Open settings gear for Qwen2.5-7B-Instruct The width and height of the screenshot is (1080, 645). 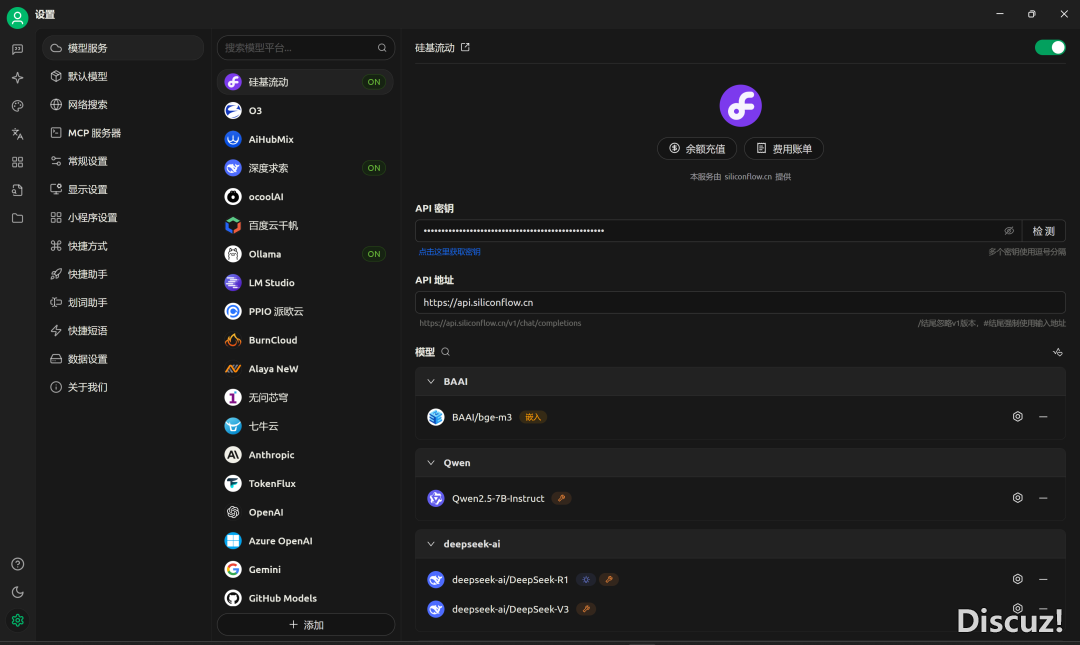[x=1017, y=498]
